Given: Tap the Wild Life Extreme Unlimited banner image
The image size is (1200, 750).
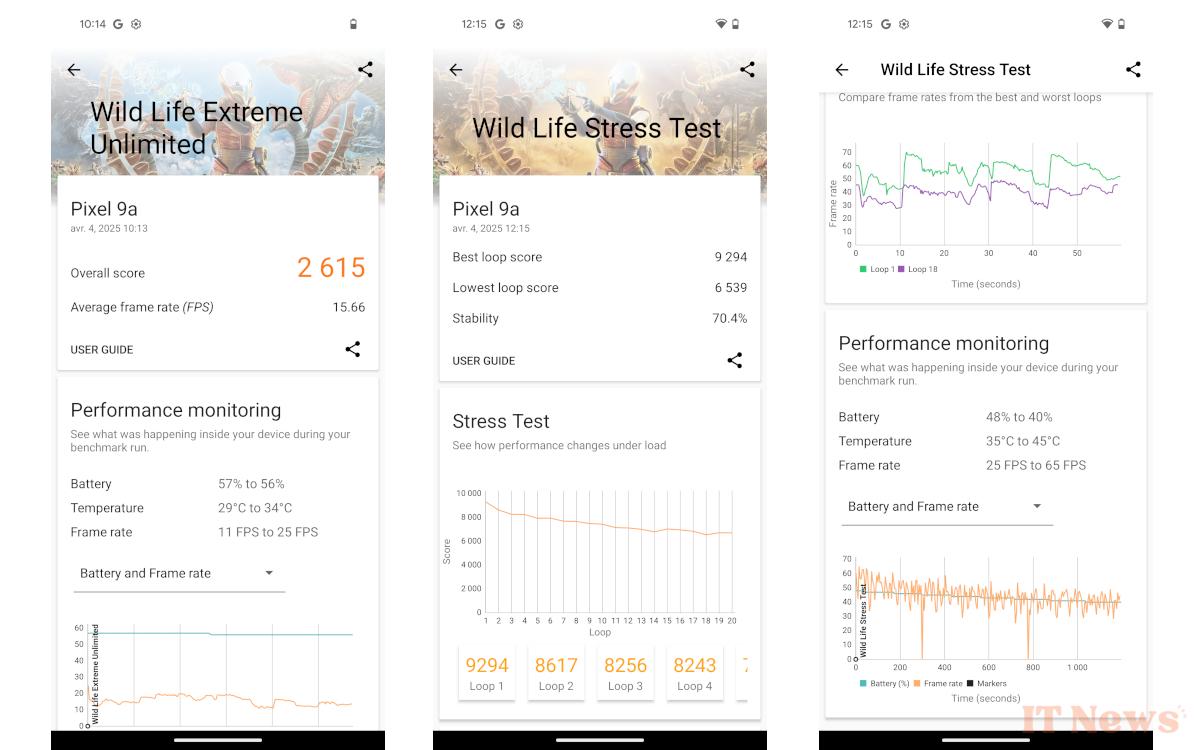Looking at the screenshot, I should click(x=218, y=113).
